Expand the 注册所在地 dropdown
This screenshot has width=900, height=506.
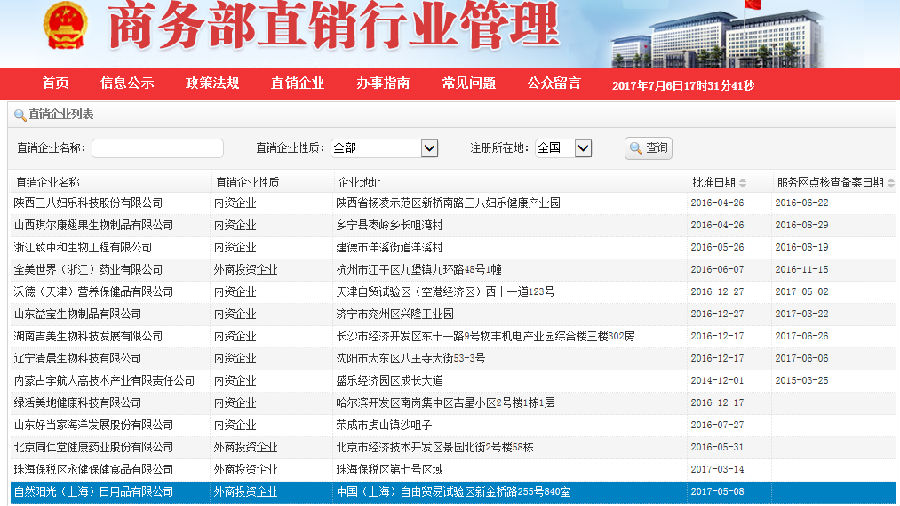583,148
